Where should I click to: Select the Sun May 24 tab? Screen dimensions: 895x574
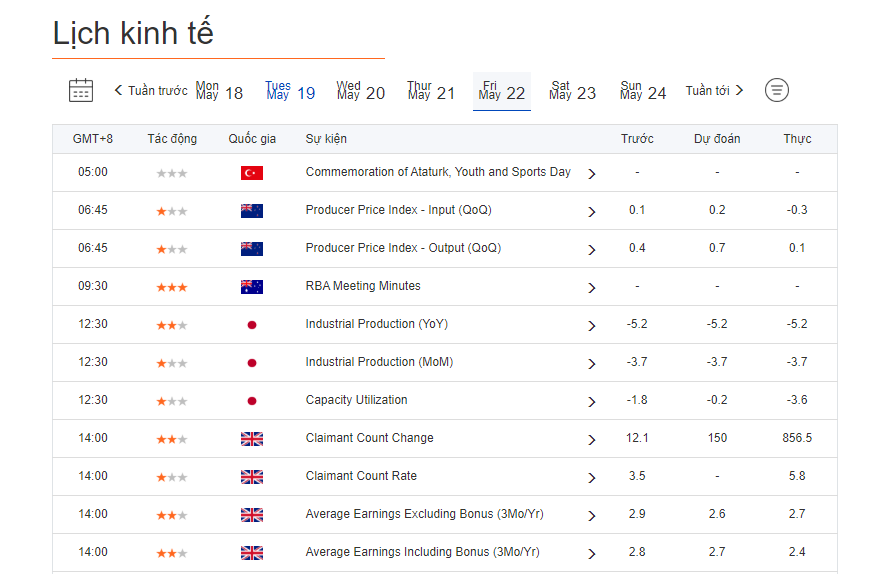point(643,91)
